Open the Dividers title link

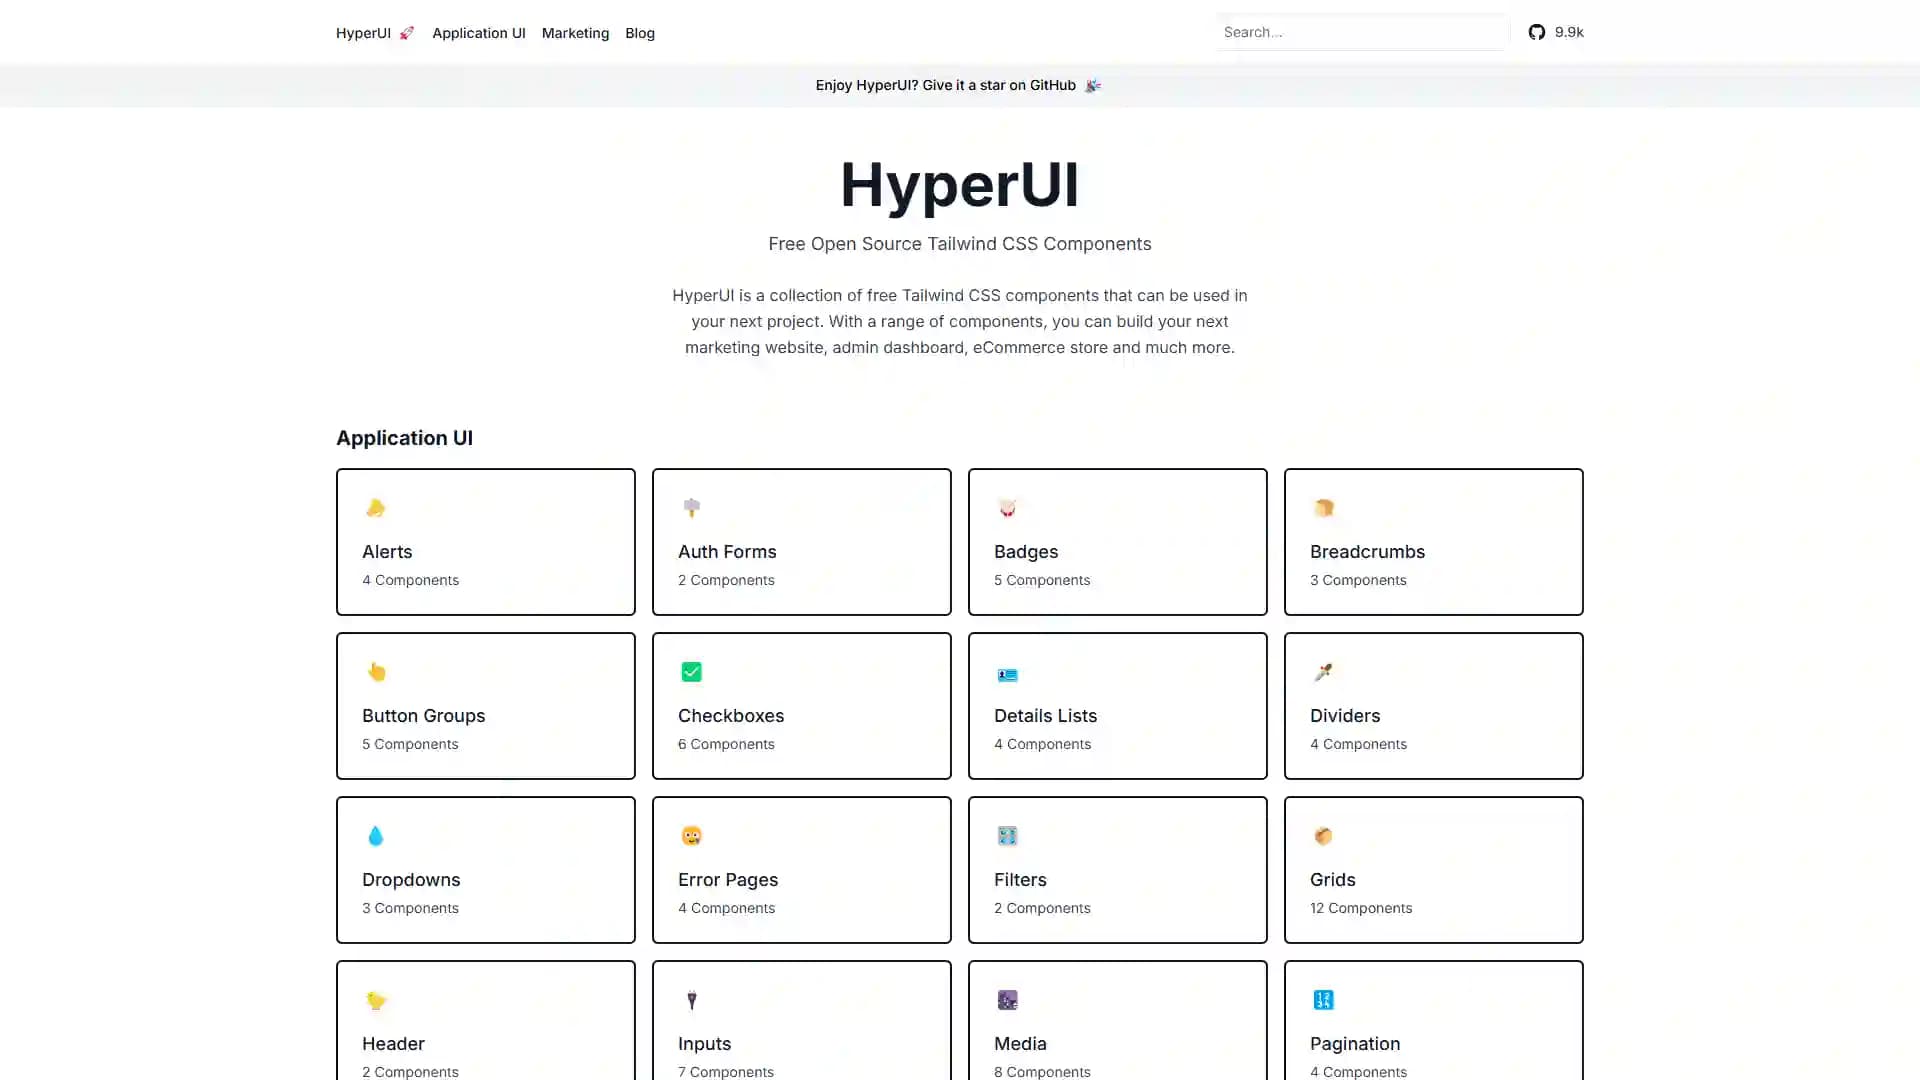1345,716
